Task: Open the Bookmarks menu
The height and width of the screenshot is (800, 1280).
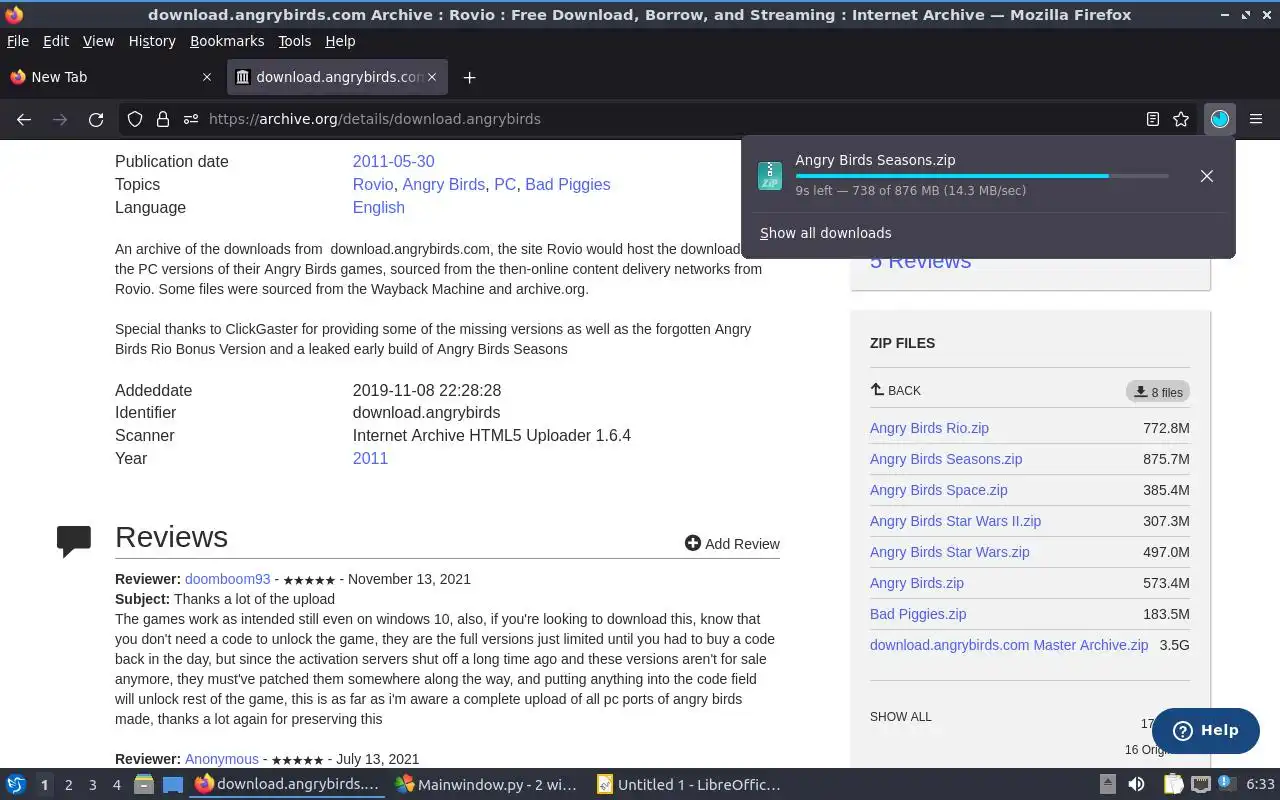Action: tap(227, 41)
